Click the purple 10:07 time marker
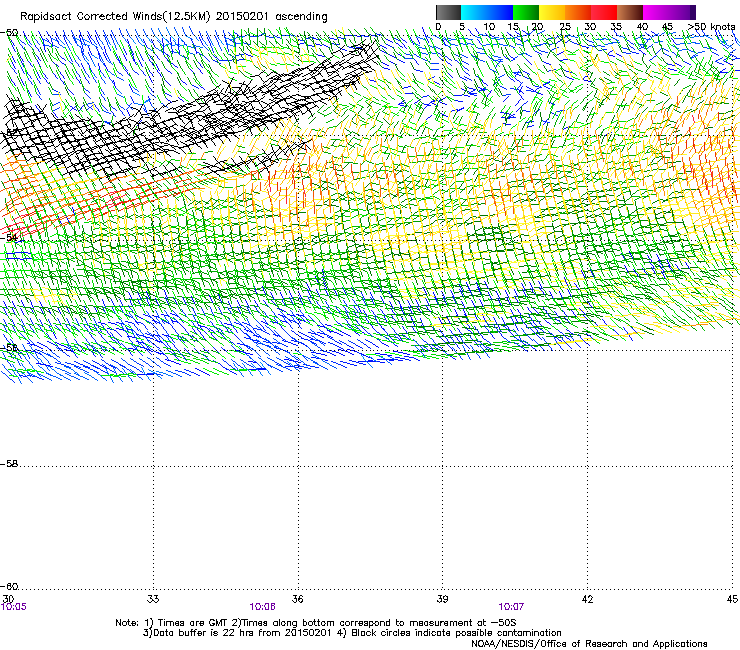Viewport: 740px width, 650px height. click(511, 607)
